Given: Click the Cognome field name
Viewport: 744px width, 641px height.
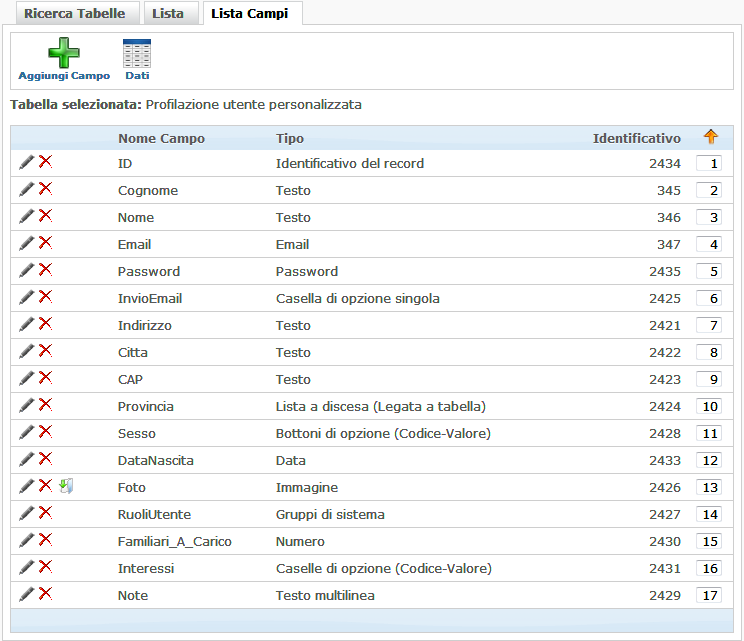Looking at the screenshot, I should point(148,191).
